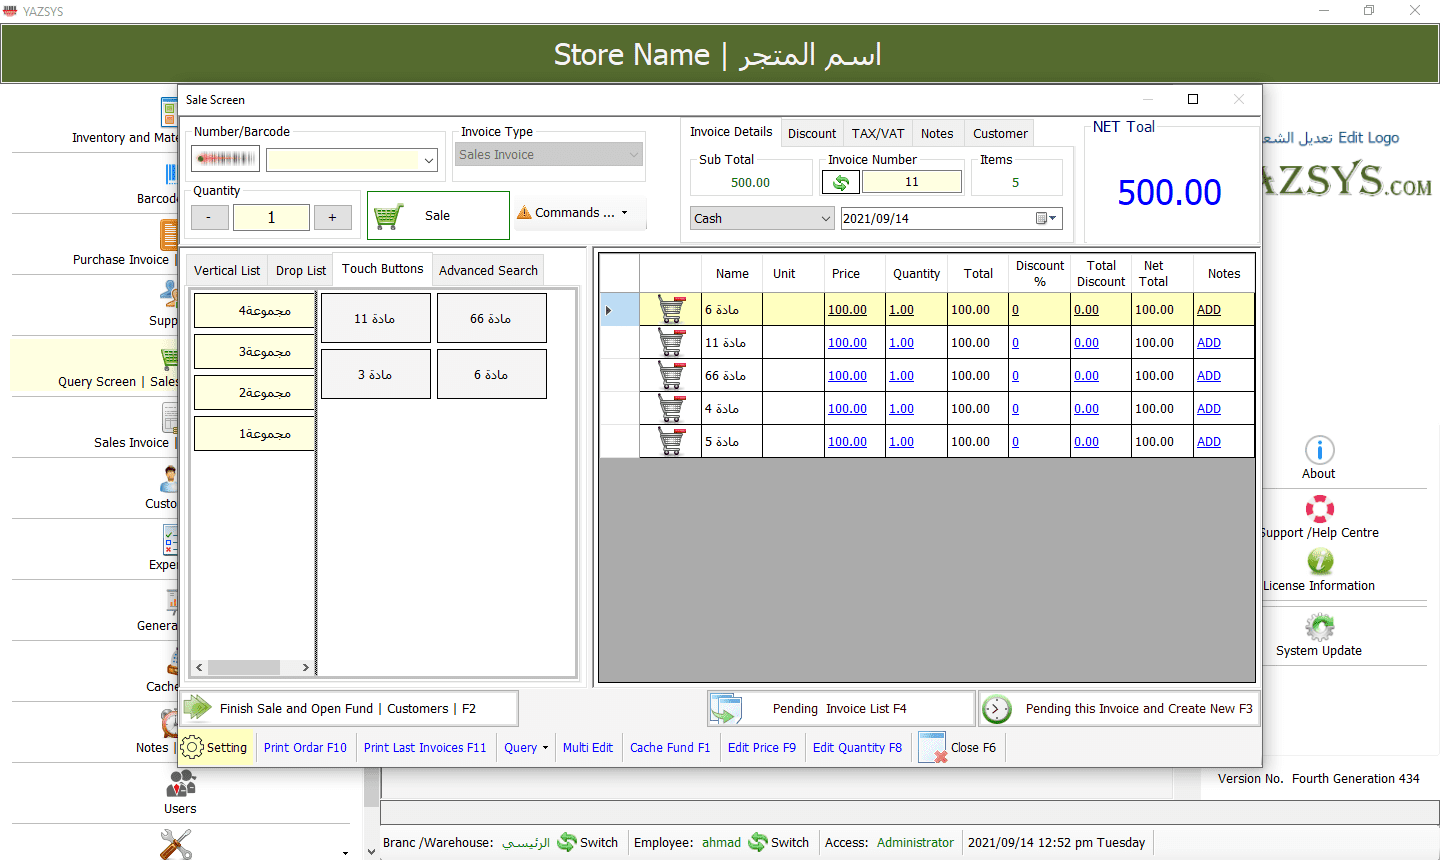Open the invoice date picker dropdown

(x=1046, y=219)
